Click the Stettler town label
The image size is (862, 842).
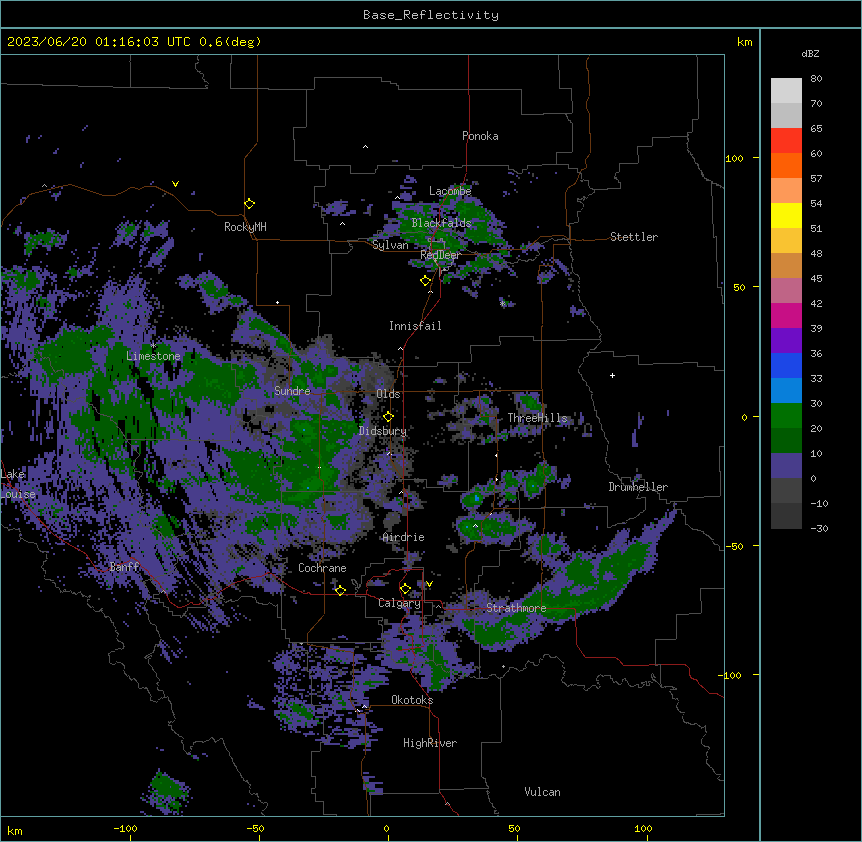coord(634,237)
